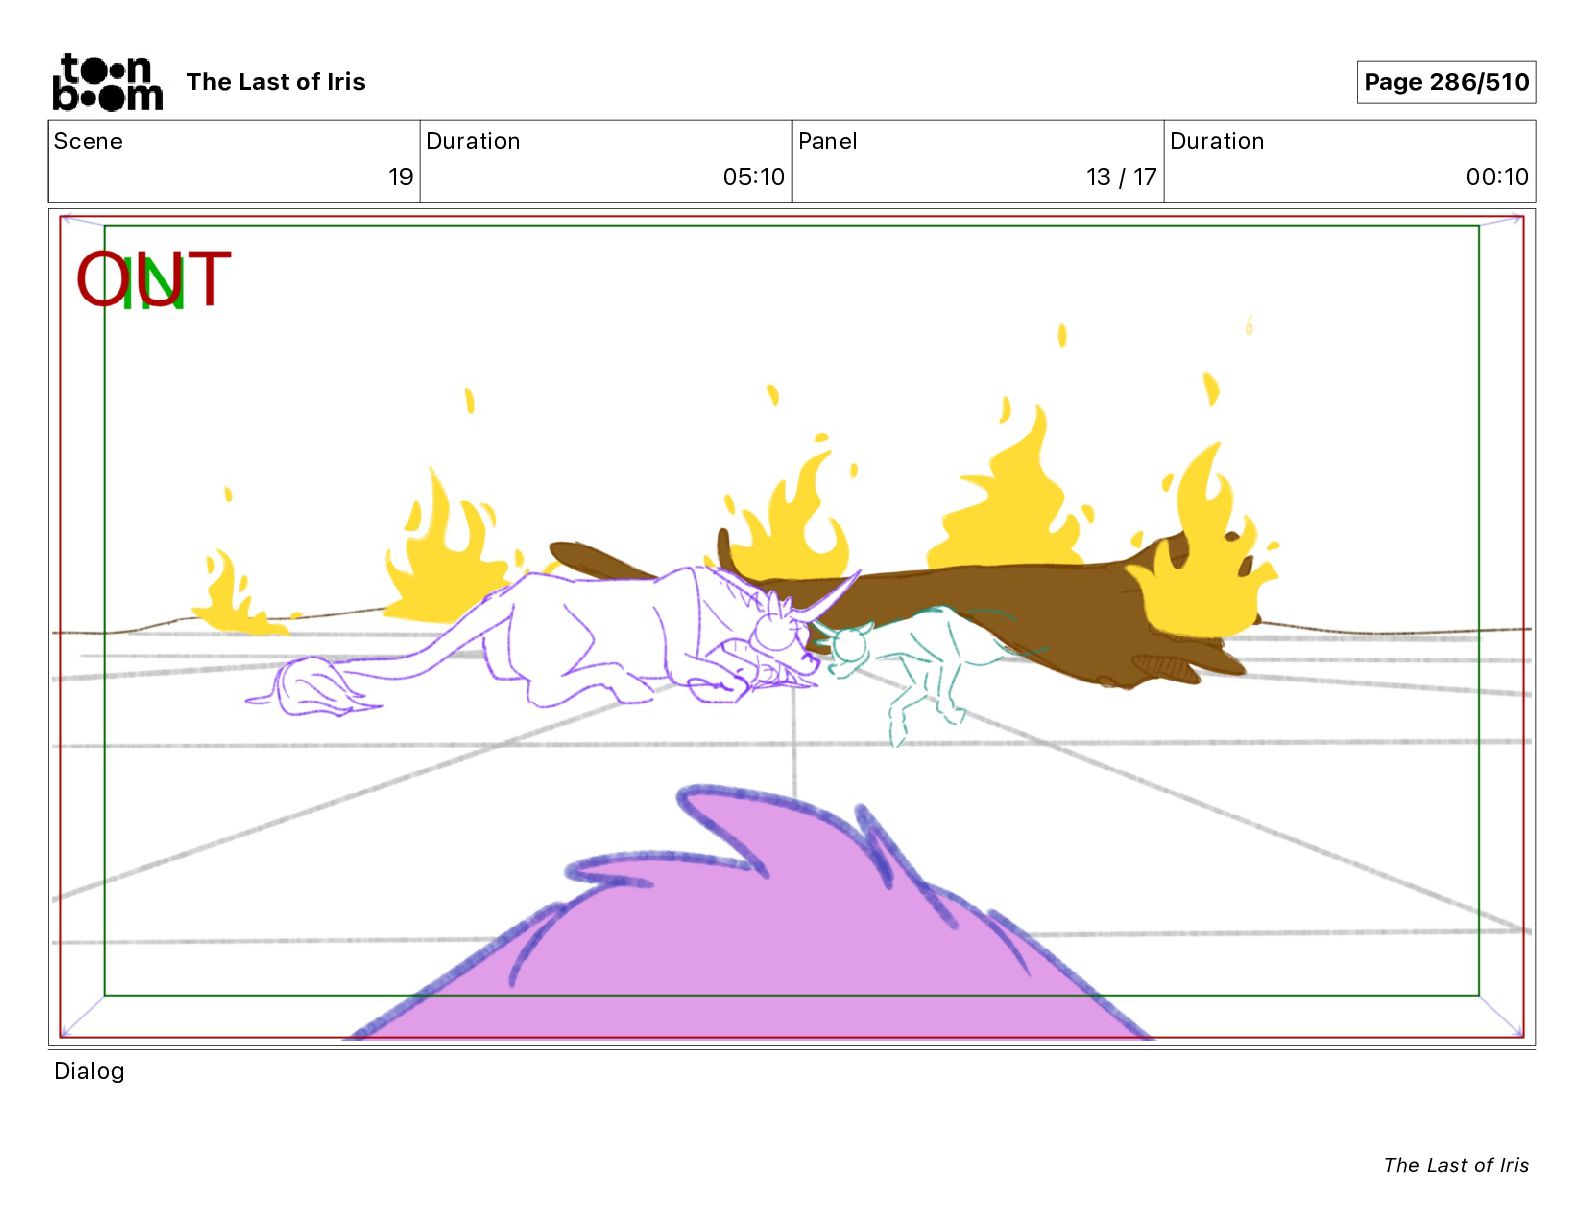The image size is (1584, 1224).
Task: Click the Panel column label
Action: click(827, 141)
